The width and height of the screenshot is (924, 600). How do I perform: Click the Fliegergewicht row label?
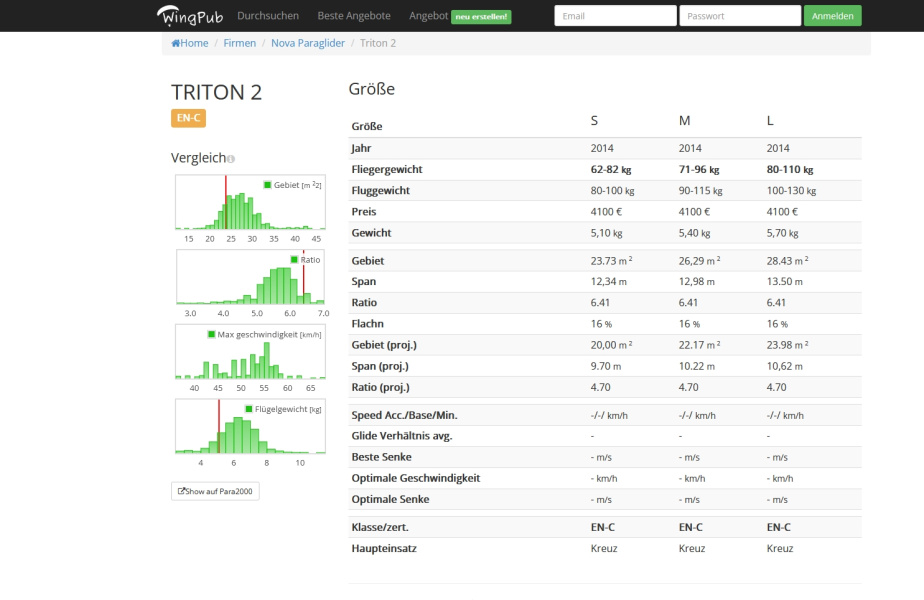click(x=387, y=169)
